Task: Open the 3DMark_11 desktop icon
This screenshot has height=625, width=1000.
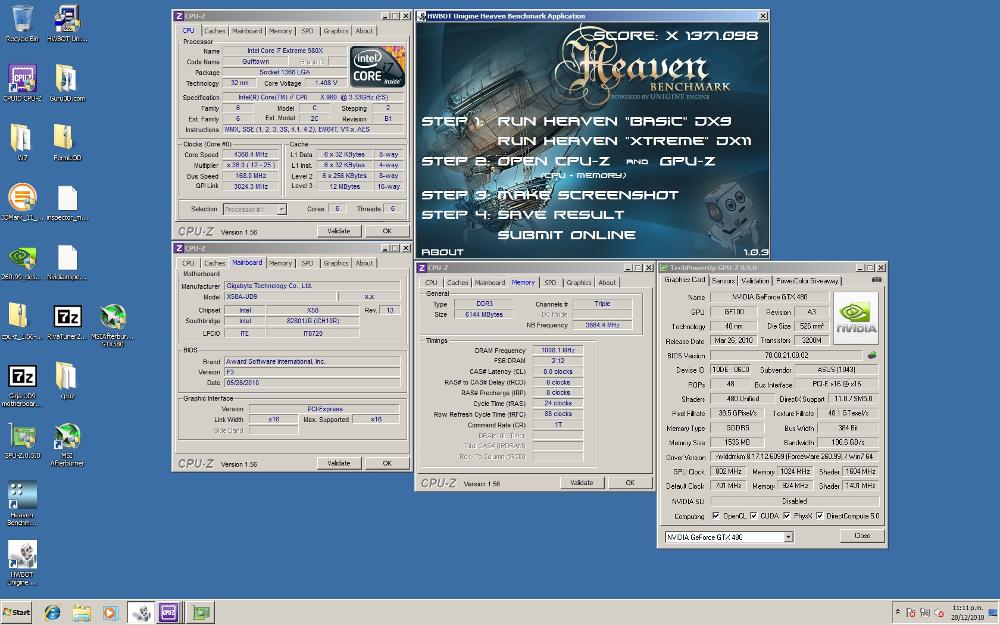Action: tap(22, 202)
